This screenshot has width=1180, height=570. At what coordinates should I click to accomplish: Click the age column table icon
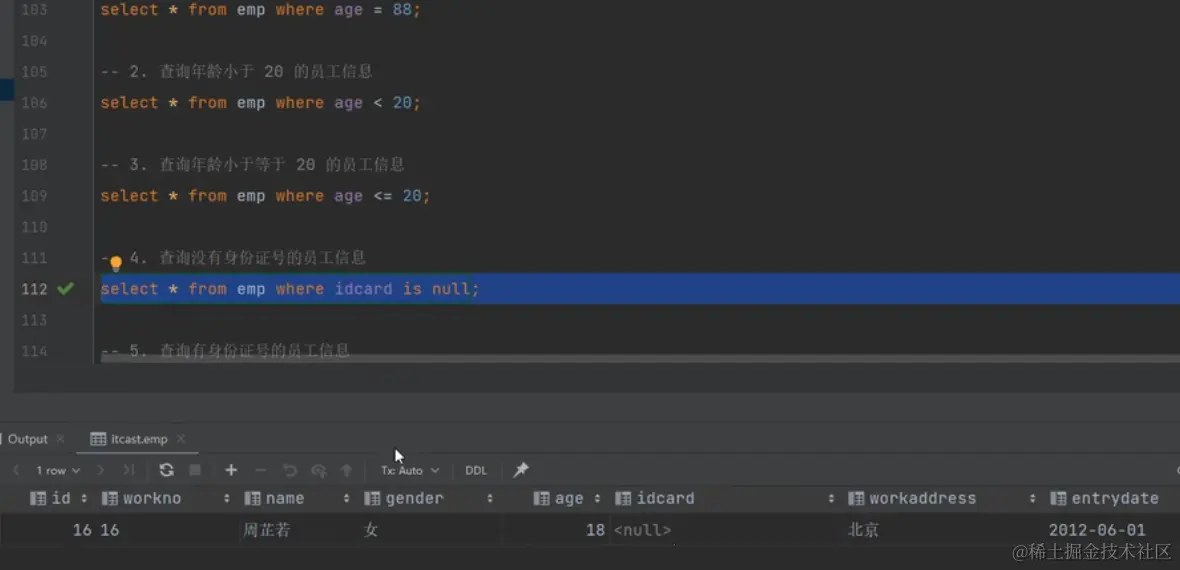(x=541, y=498)
